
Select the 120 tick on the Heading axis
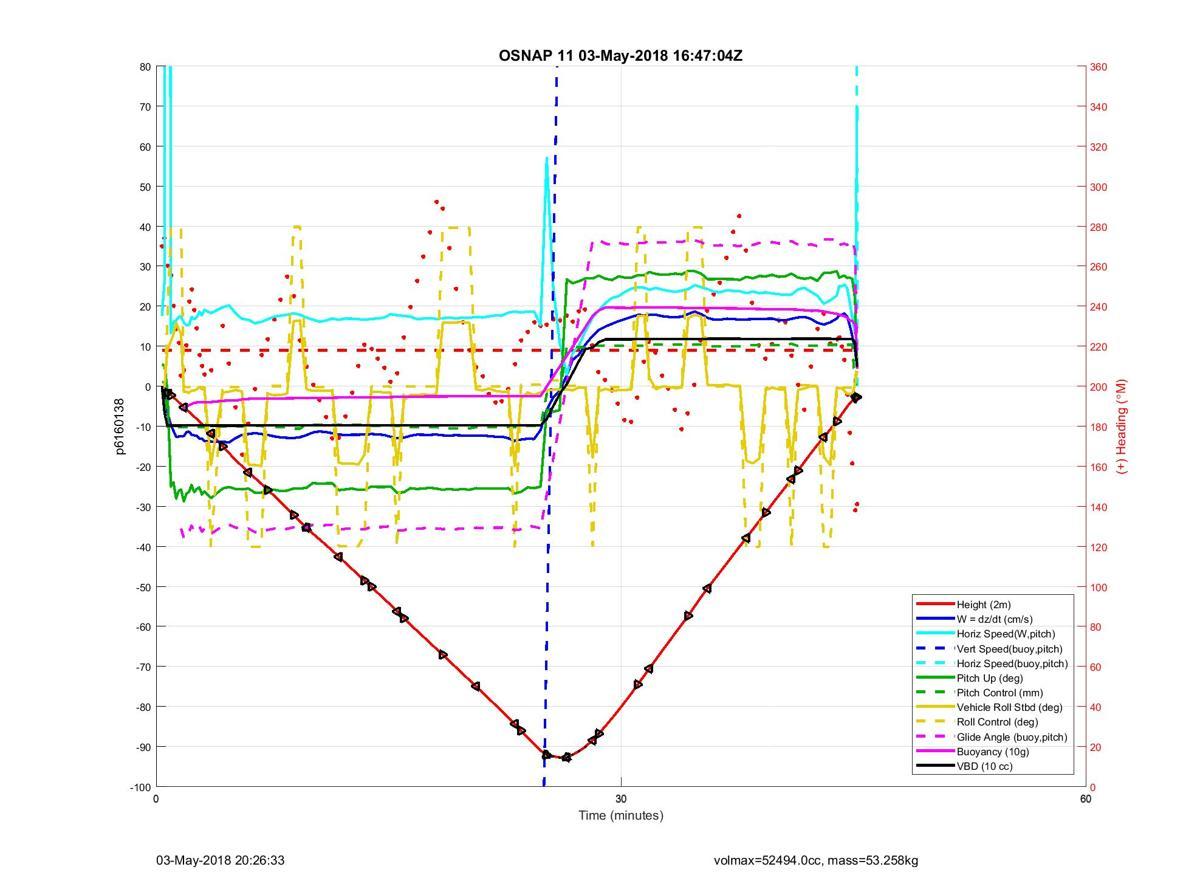[x=1099, y=547]
